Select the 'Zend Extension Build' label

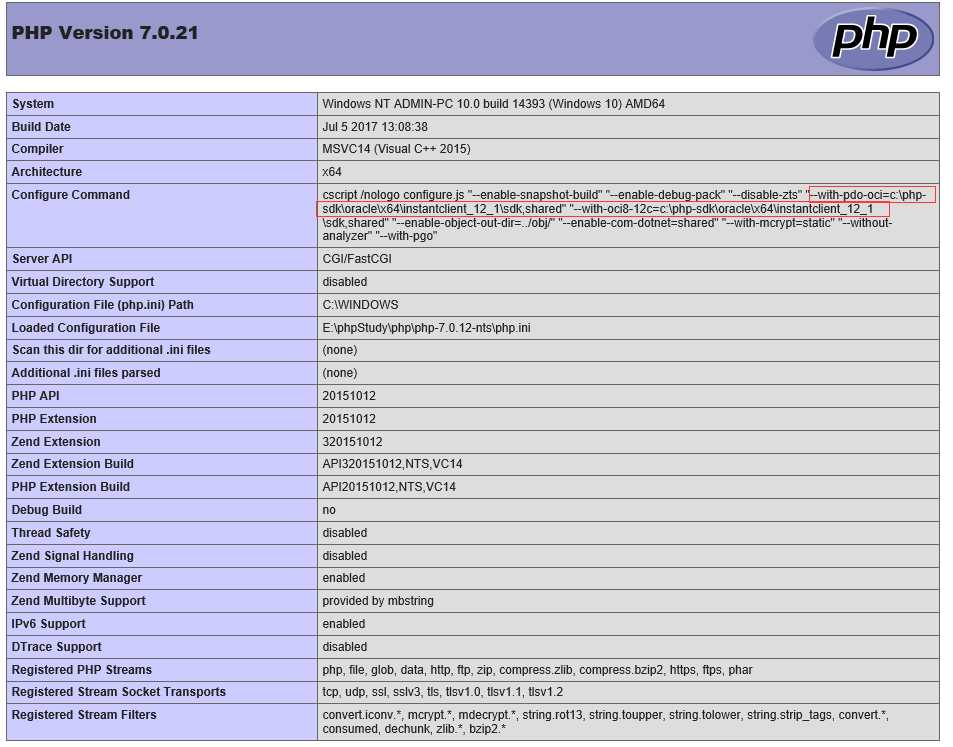72,464
